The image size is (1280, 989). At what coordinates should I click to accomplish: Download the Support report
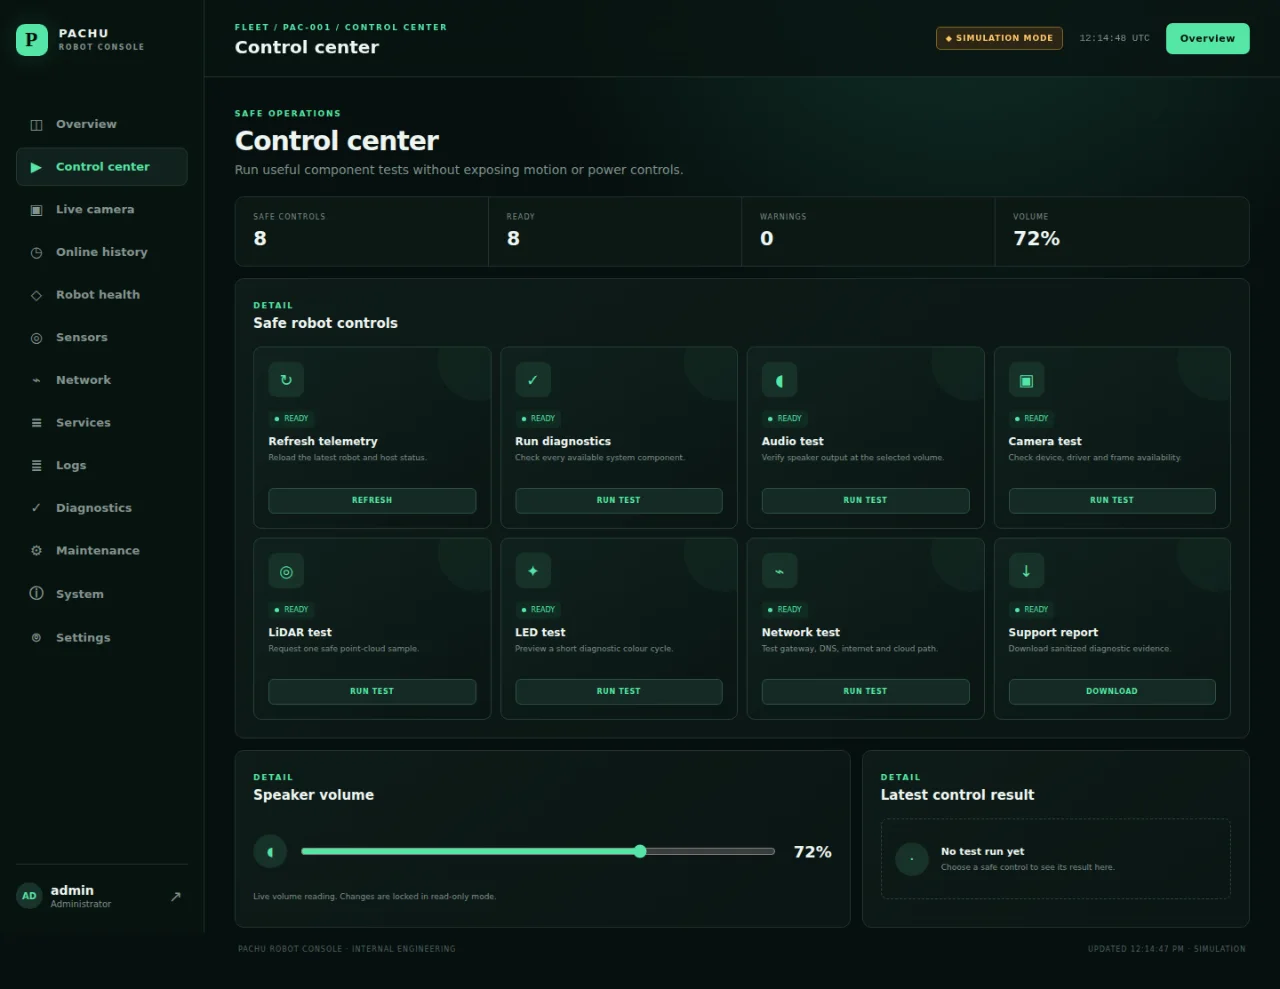(1112, 691)
